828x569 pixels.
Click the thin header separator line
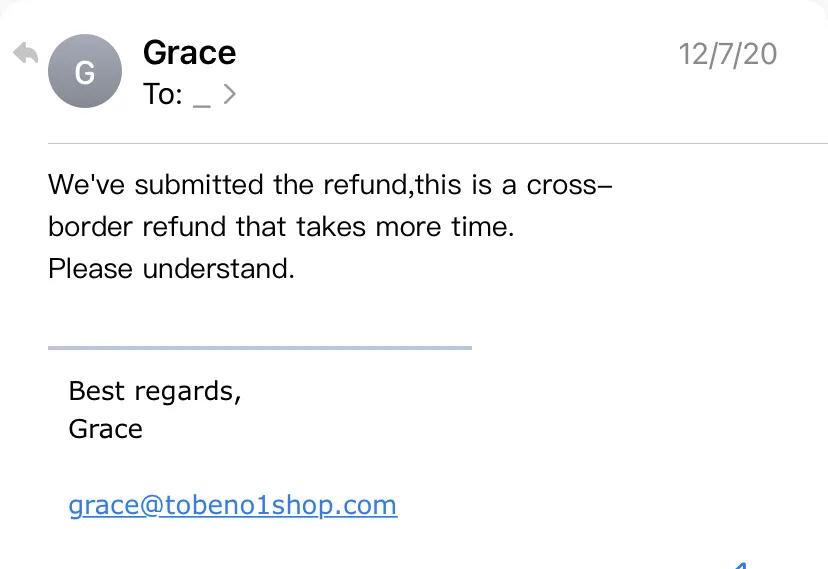point(438,143)
